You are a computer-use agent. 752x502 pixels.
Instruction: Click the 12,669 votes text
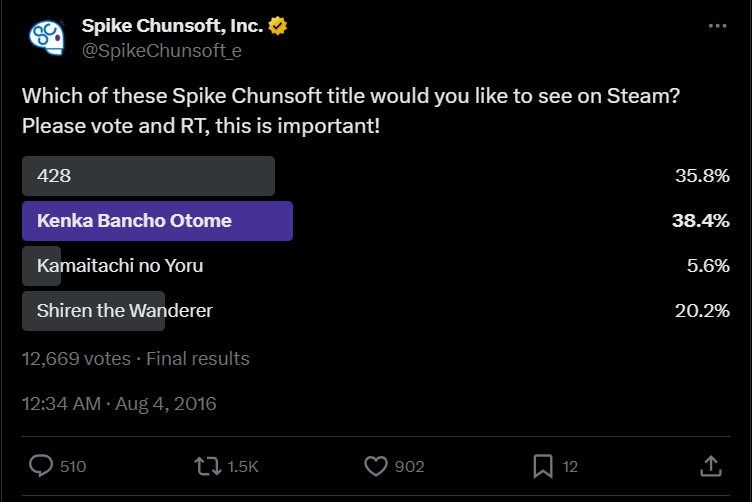pos(76,358)
